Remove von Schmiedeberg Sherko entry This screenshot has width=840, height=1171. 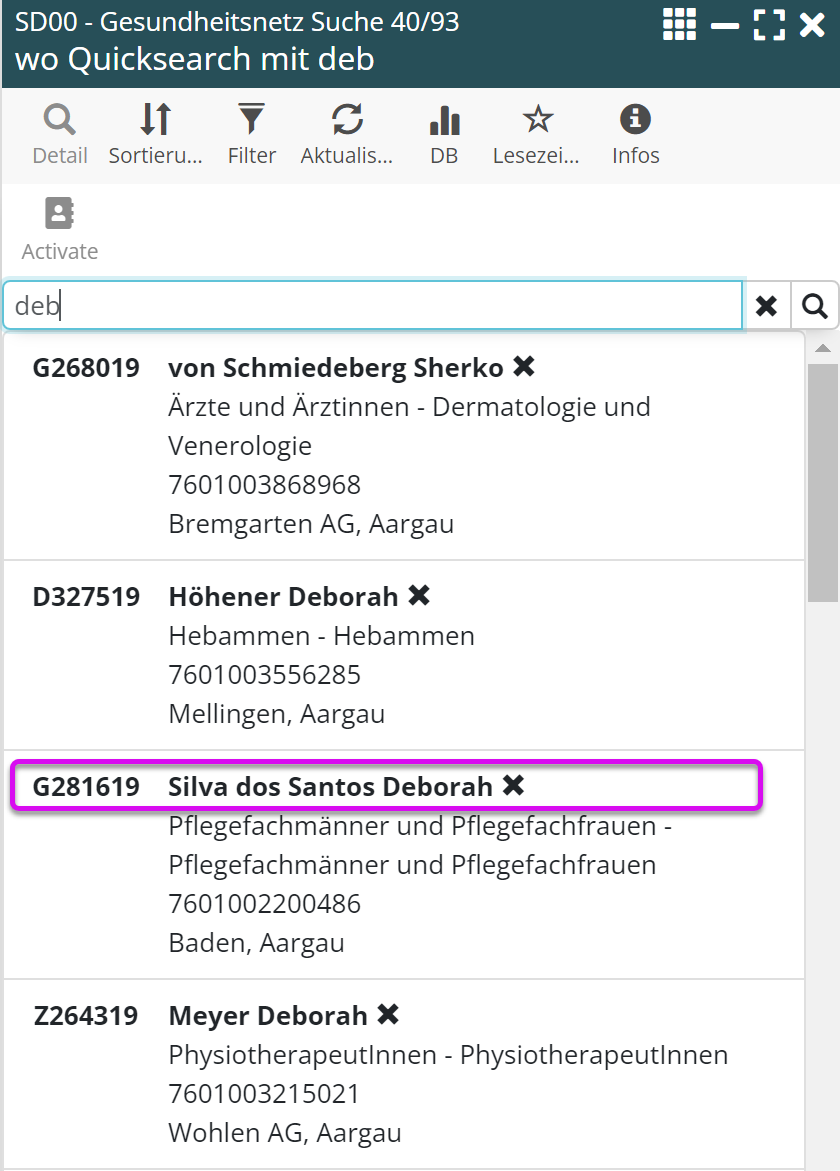(x=524, y=367)
